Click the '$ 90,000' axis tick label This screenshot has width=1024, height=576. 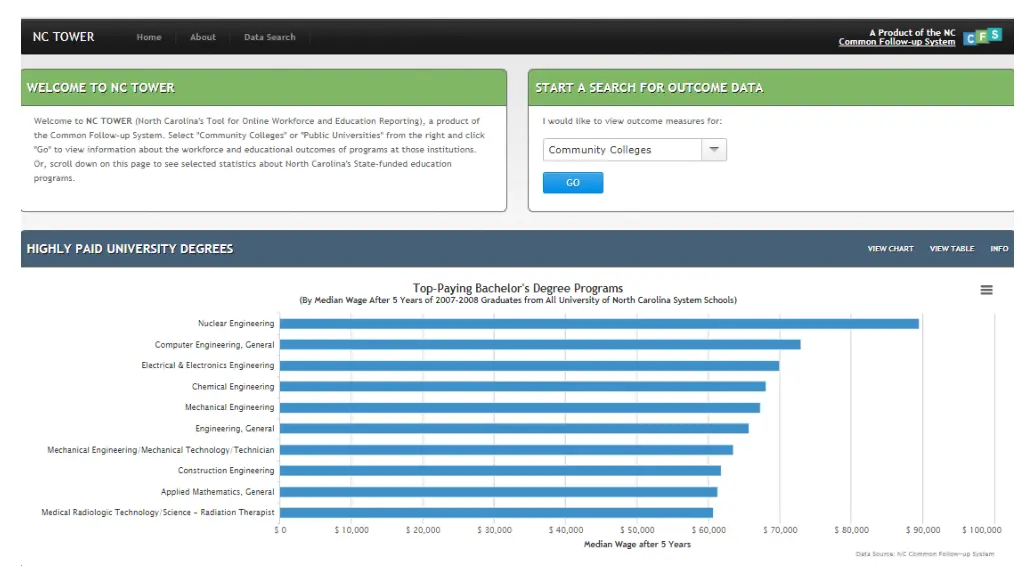tap(923, 530)
